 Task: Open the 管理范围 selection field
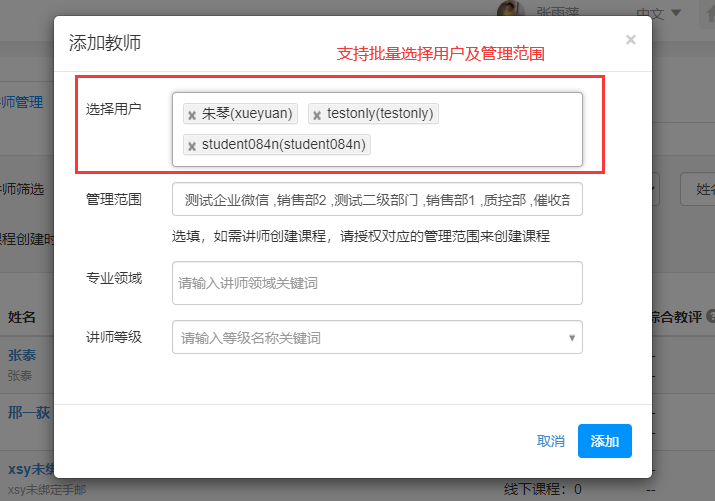click(x=377, y=199)
